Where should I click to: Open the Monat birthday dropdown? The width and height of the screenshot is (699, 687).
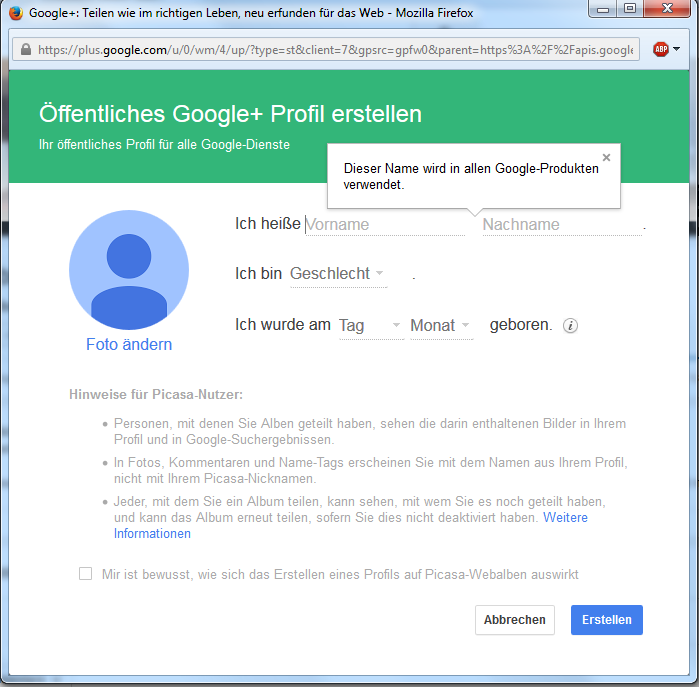coord(441,326)
